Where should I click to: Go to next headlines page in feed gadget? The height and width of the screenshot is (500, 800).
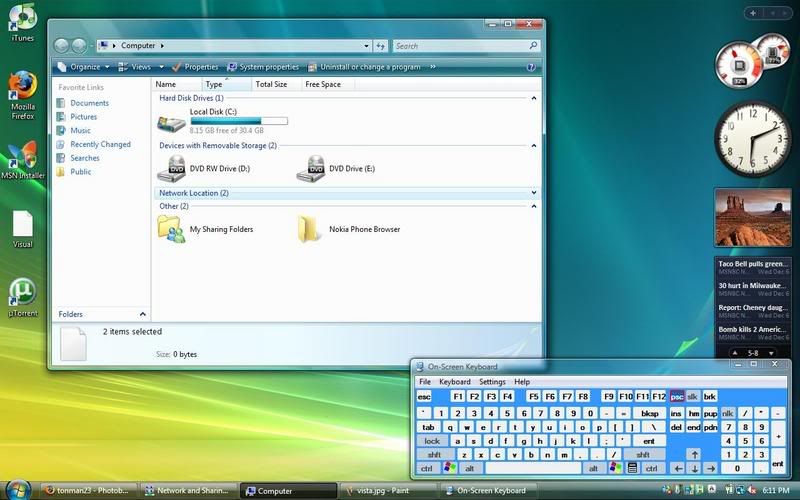click(771, 353)
